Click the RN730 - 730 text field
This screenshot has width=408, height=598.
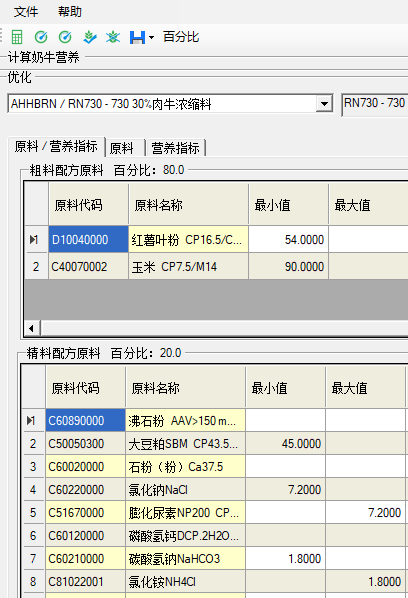[x=376, y=104]
